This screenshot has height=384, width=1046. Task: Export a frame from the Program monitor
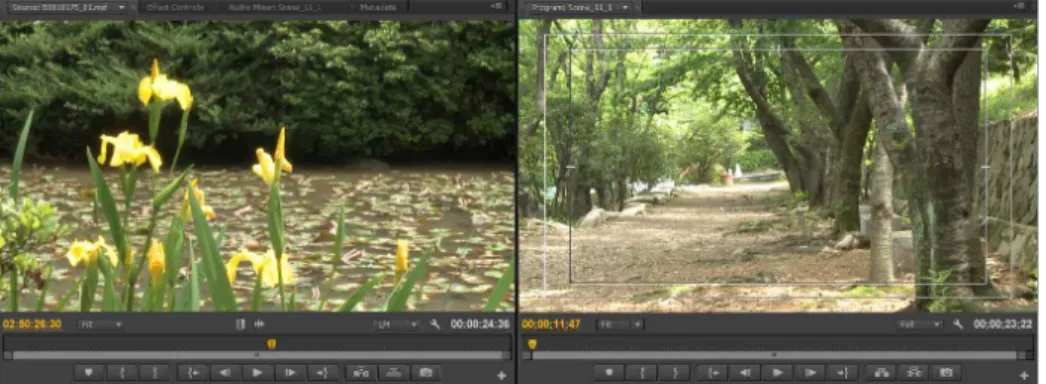pyautogui.click(x=946, y=373)
